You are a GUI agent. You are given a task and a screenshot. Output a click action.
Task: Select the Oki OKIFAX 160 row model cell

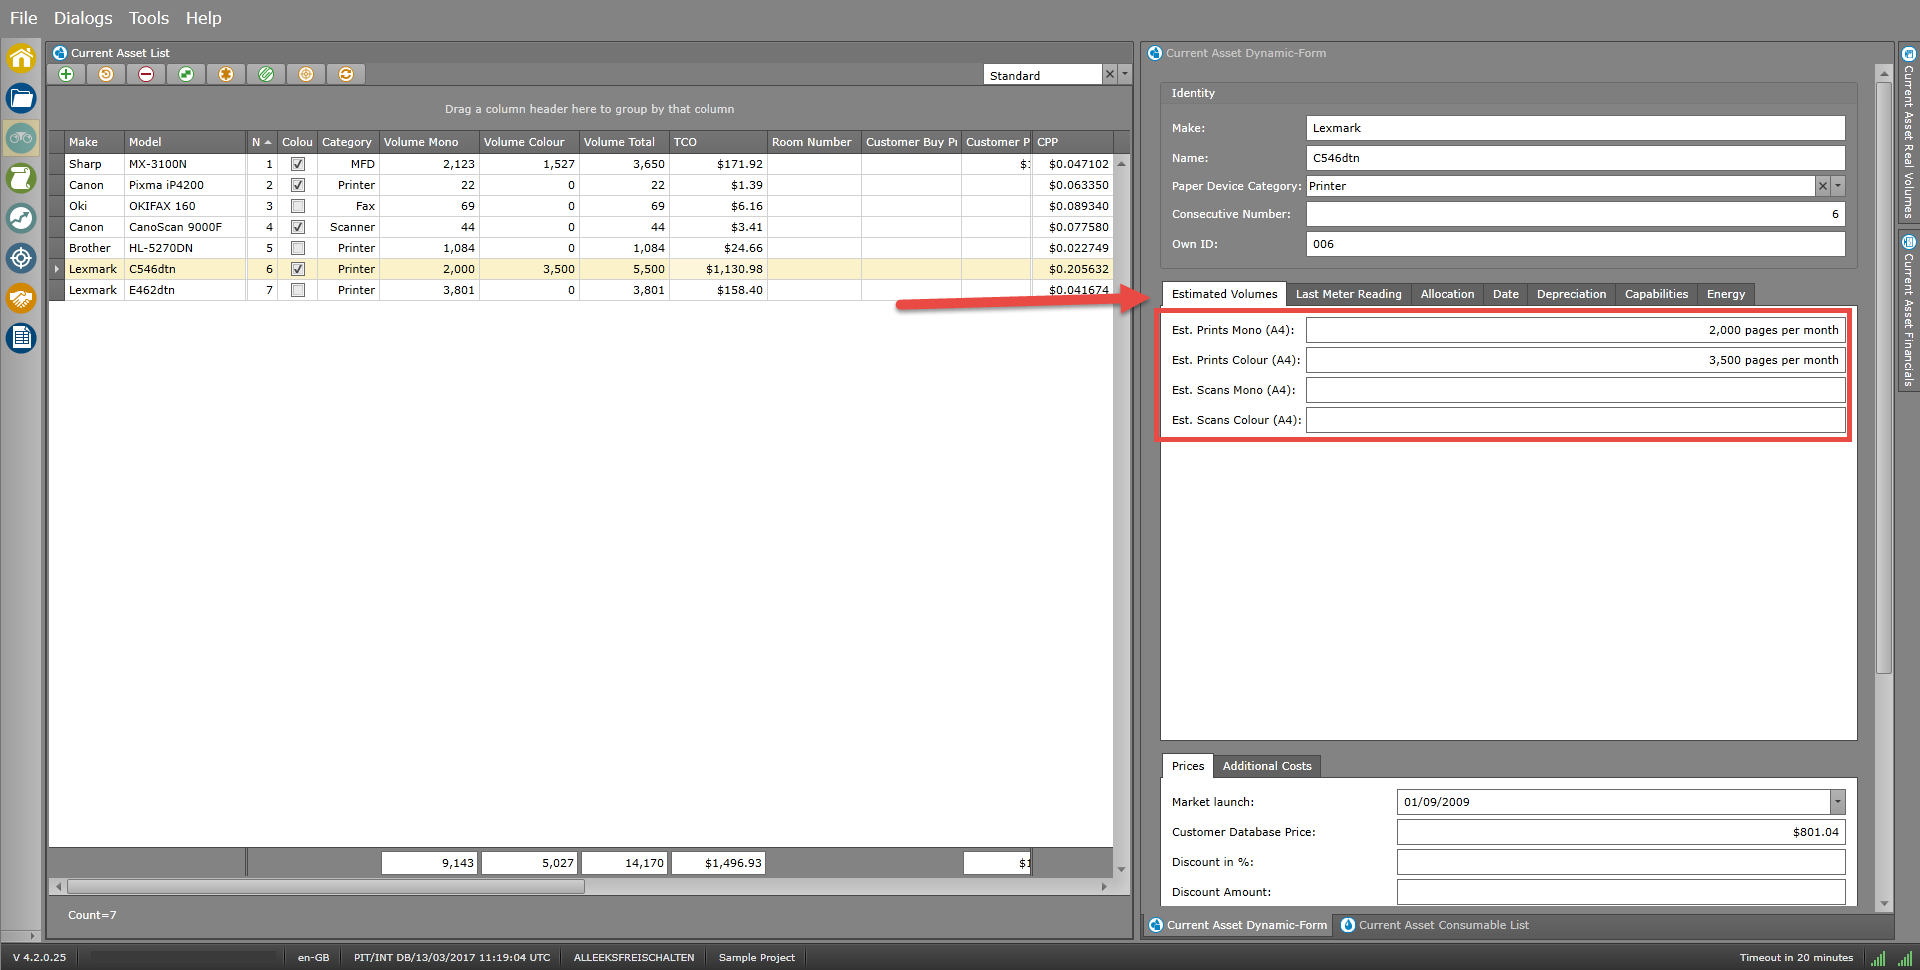185,206
